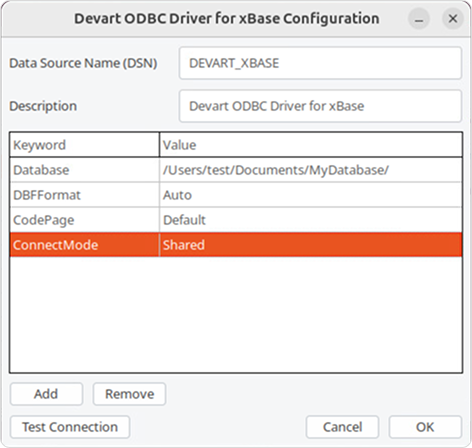
Task: Select the Shared value cell
Action: click(311, 245)
